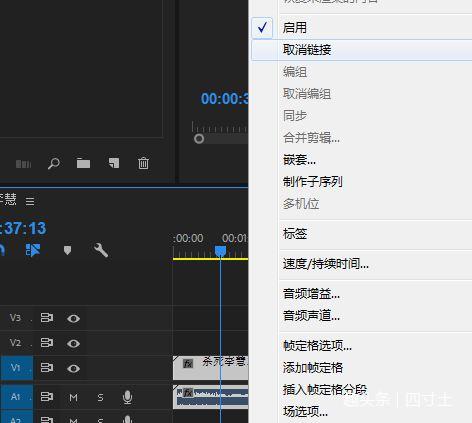472x423 pixels.
Task: Click the fx badge on A1 audio clip
Action: point(188,392)
